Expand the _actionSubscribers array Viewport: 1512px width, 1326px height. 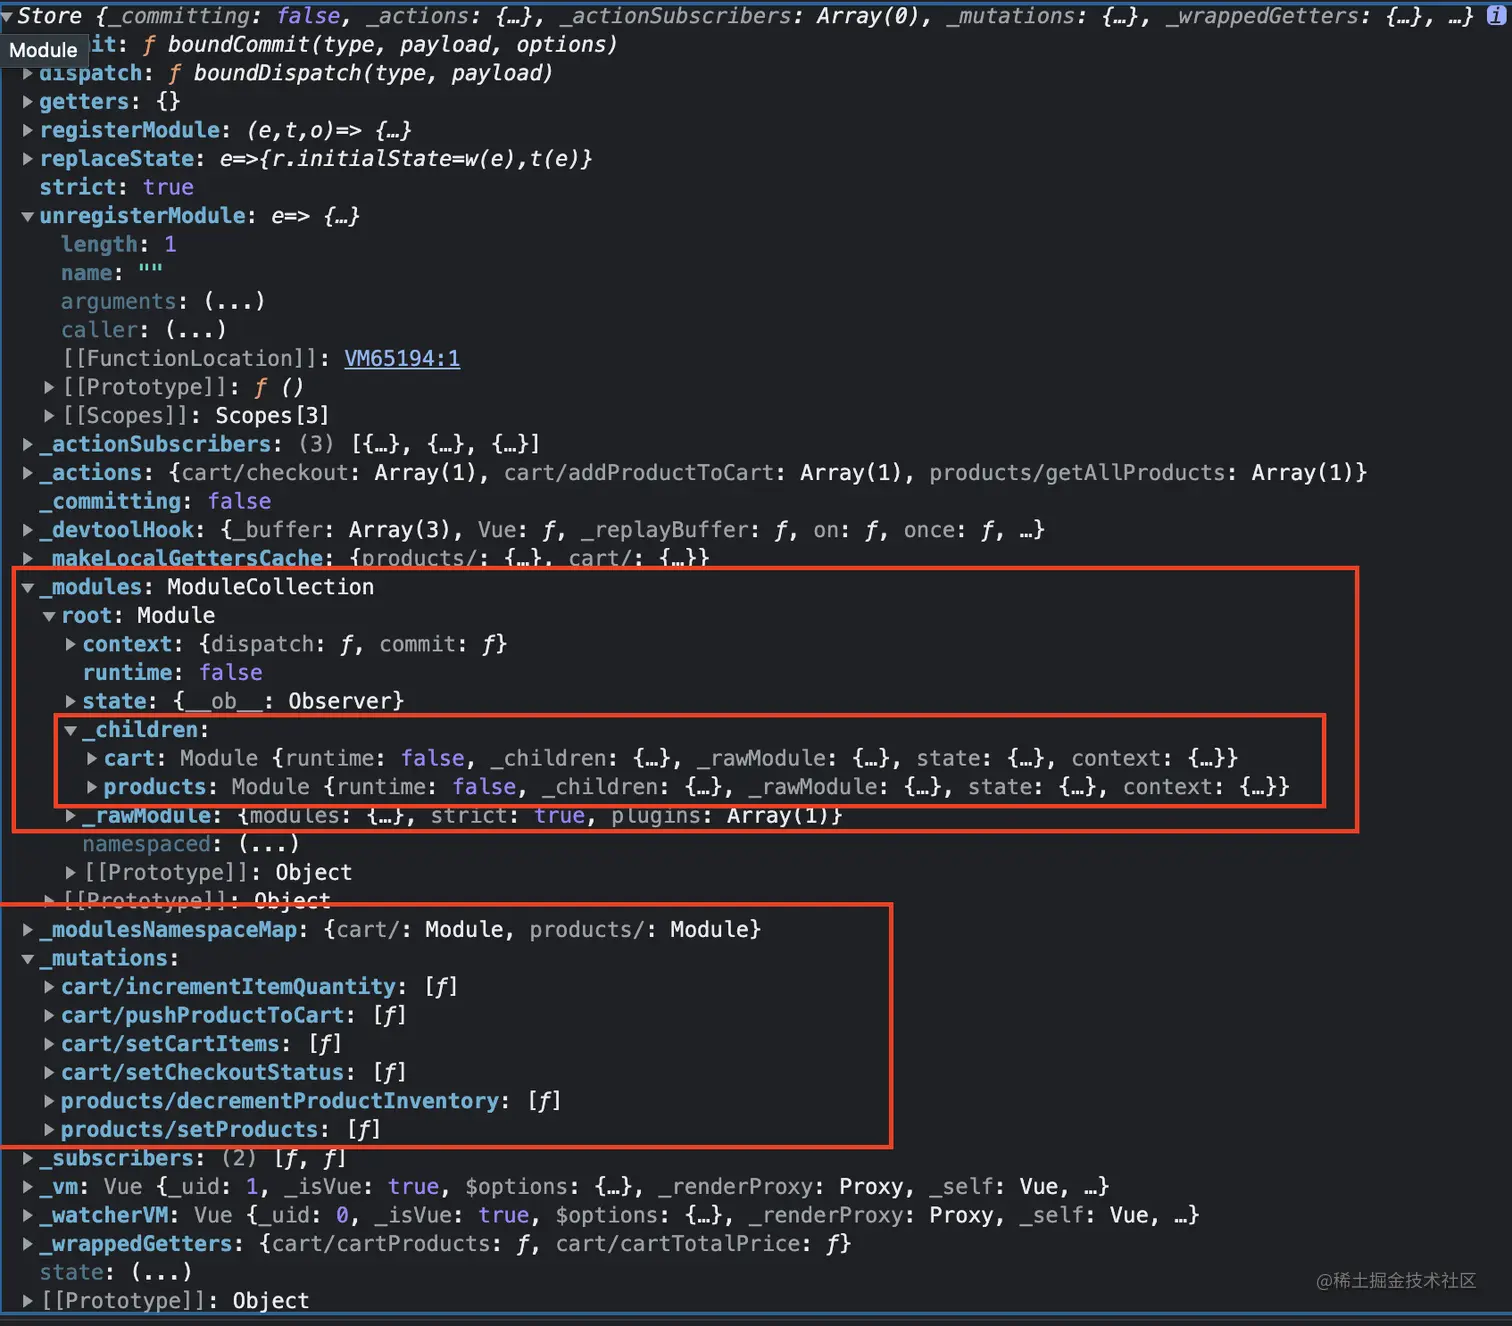[x=28, y=444]
